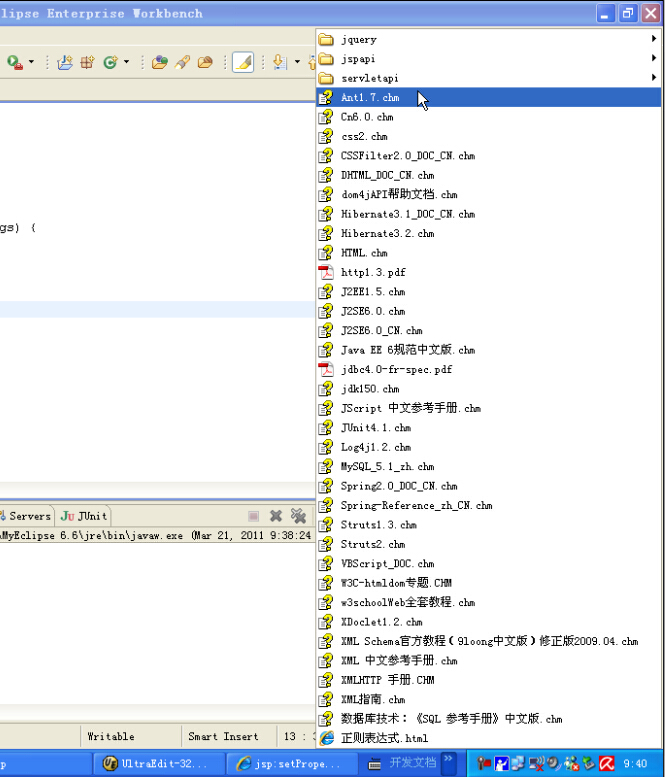This screenshot has height=777, width=665.
Task: Click the flashlight Search toolbar icon
Action: click(x=182, y=62)
